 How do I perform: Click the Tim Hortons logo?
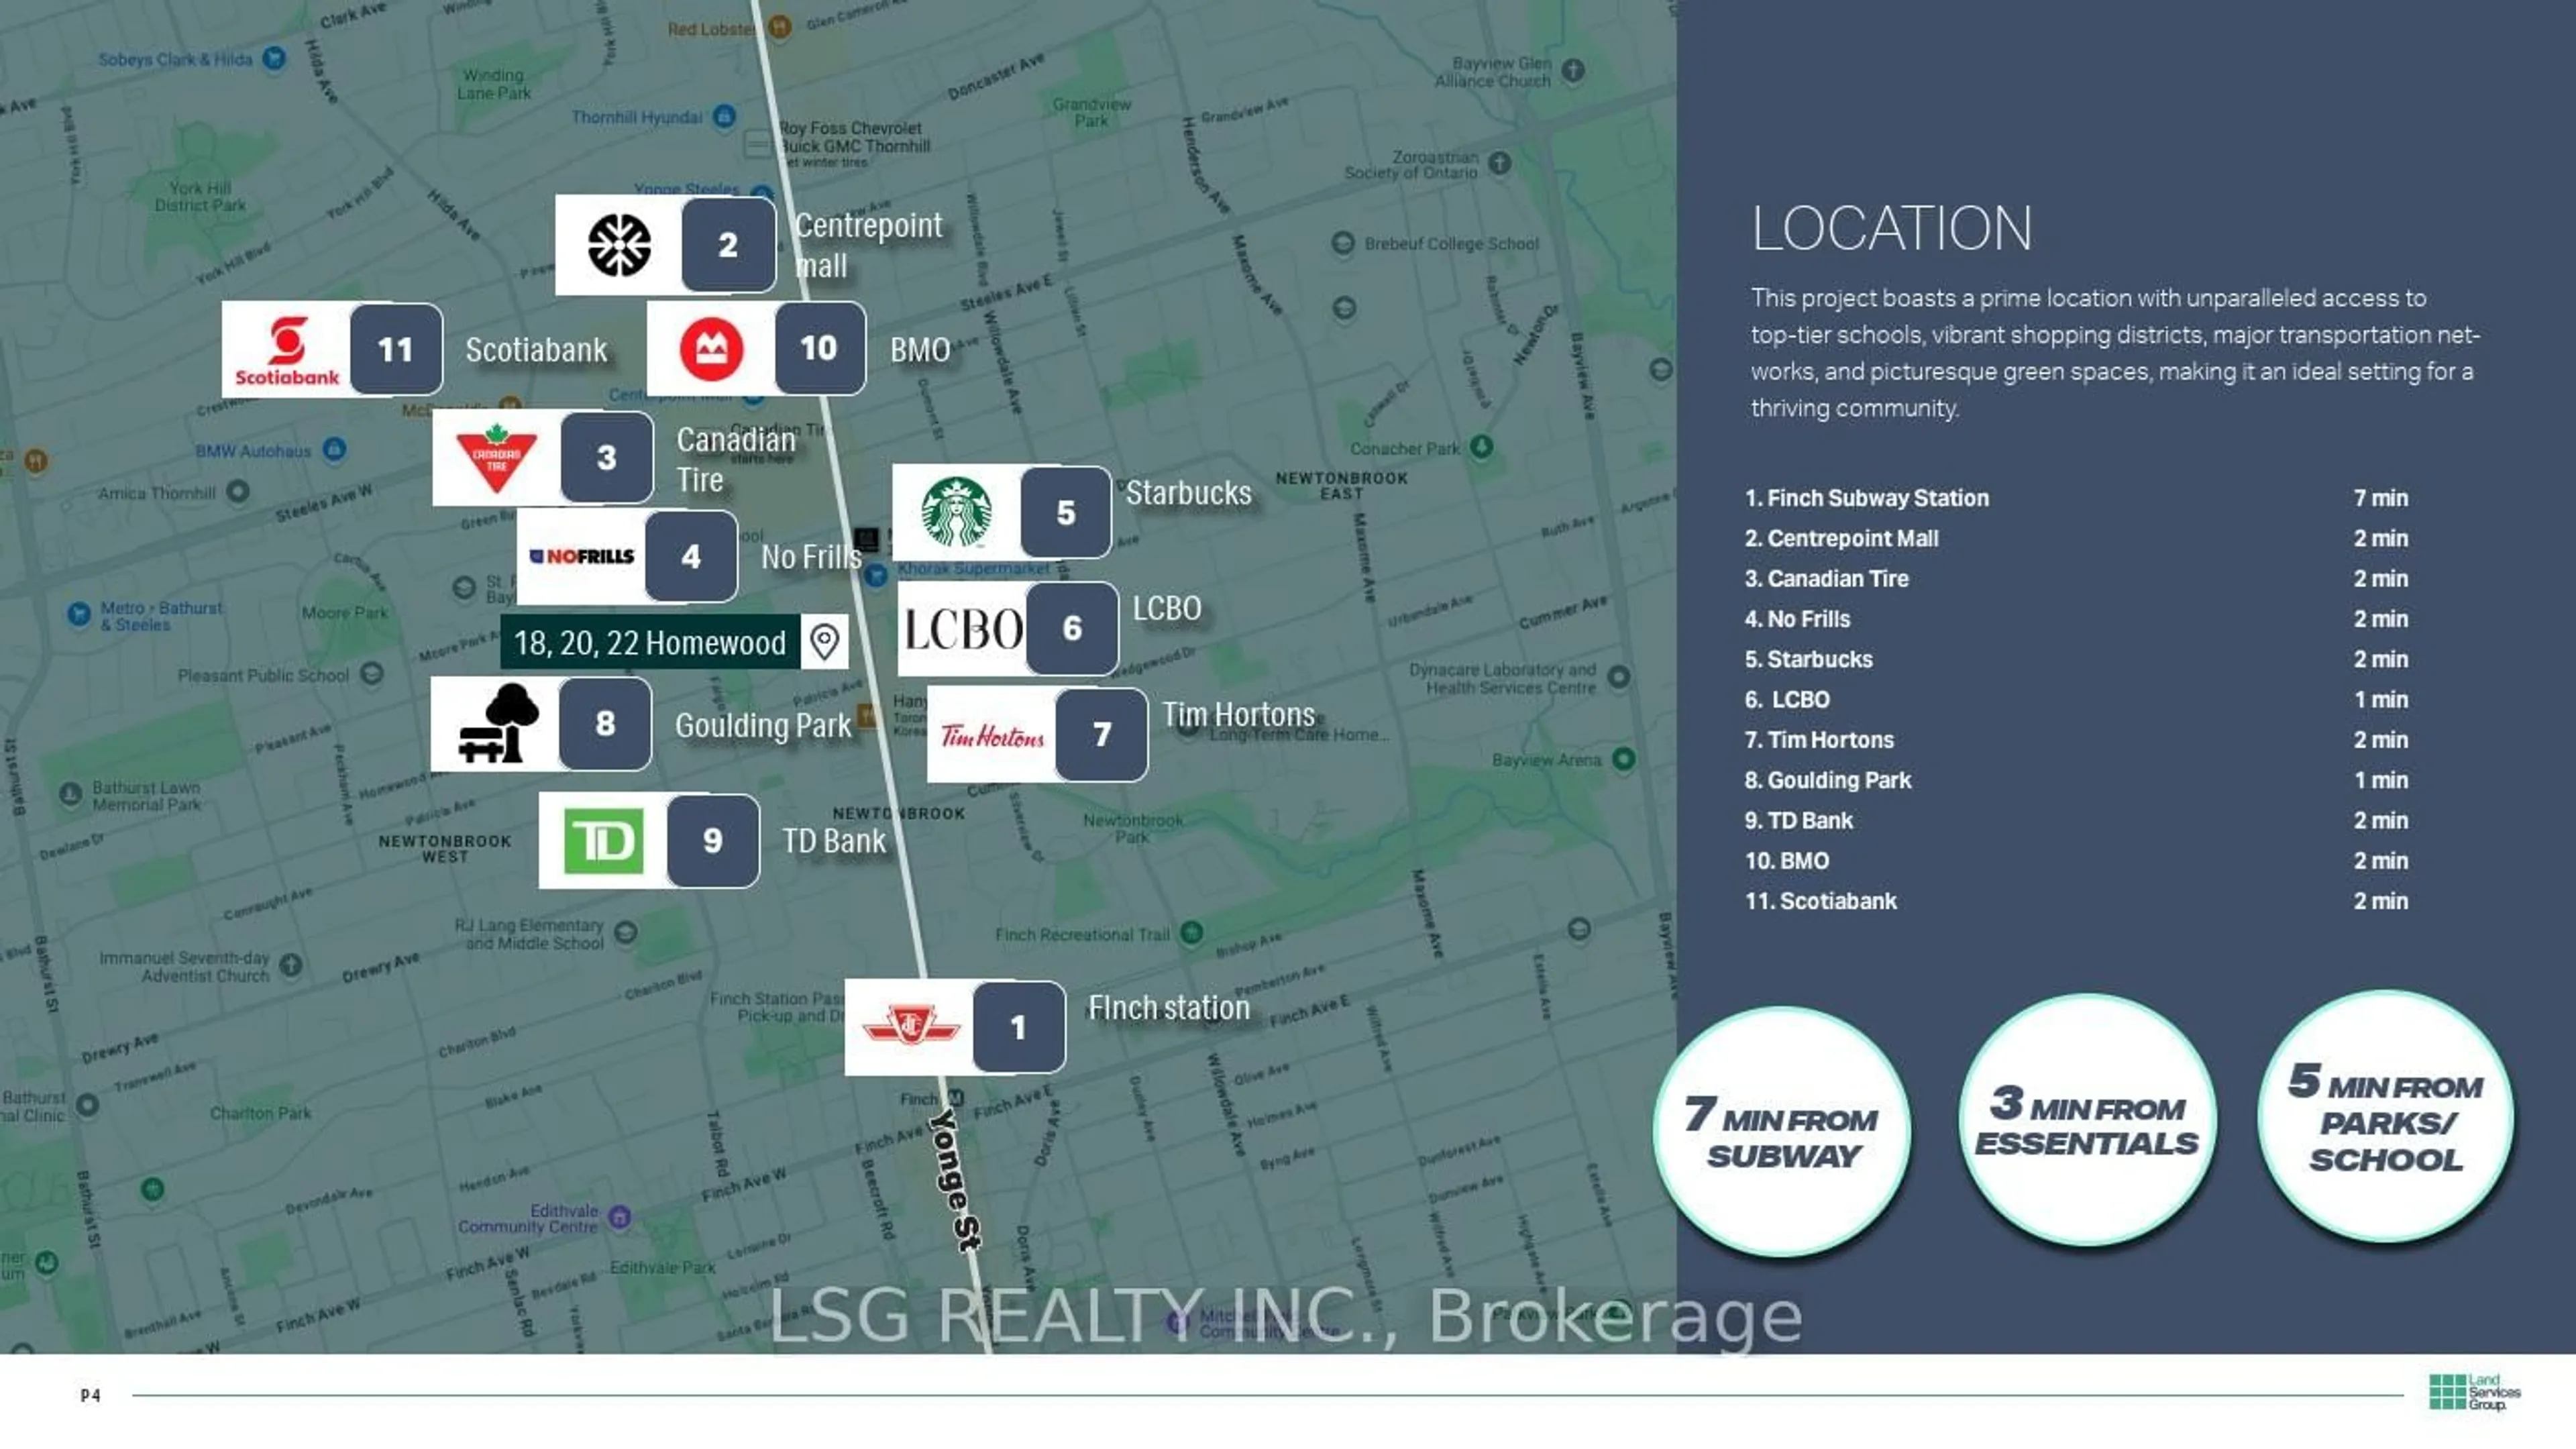tap(992, 737)
